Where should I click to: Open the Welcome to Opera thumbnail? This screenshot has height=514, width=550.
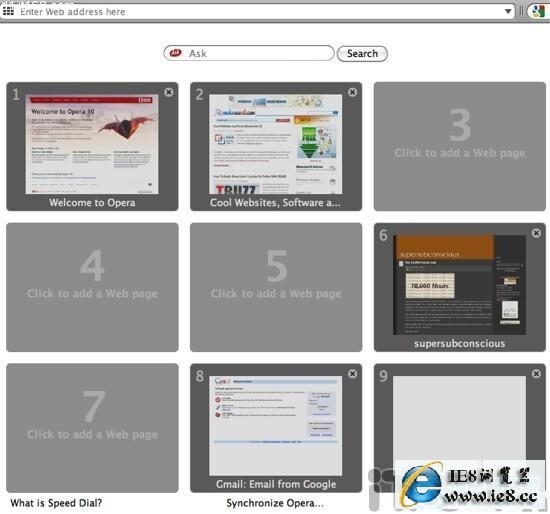pos(92,144)
